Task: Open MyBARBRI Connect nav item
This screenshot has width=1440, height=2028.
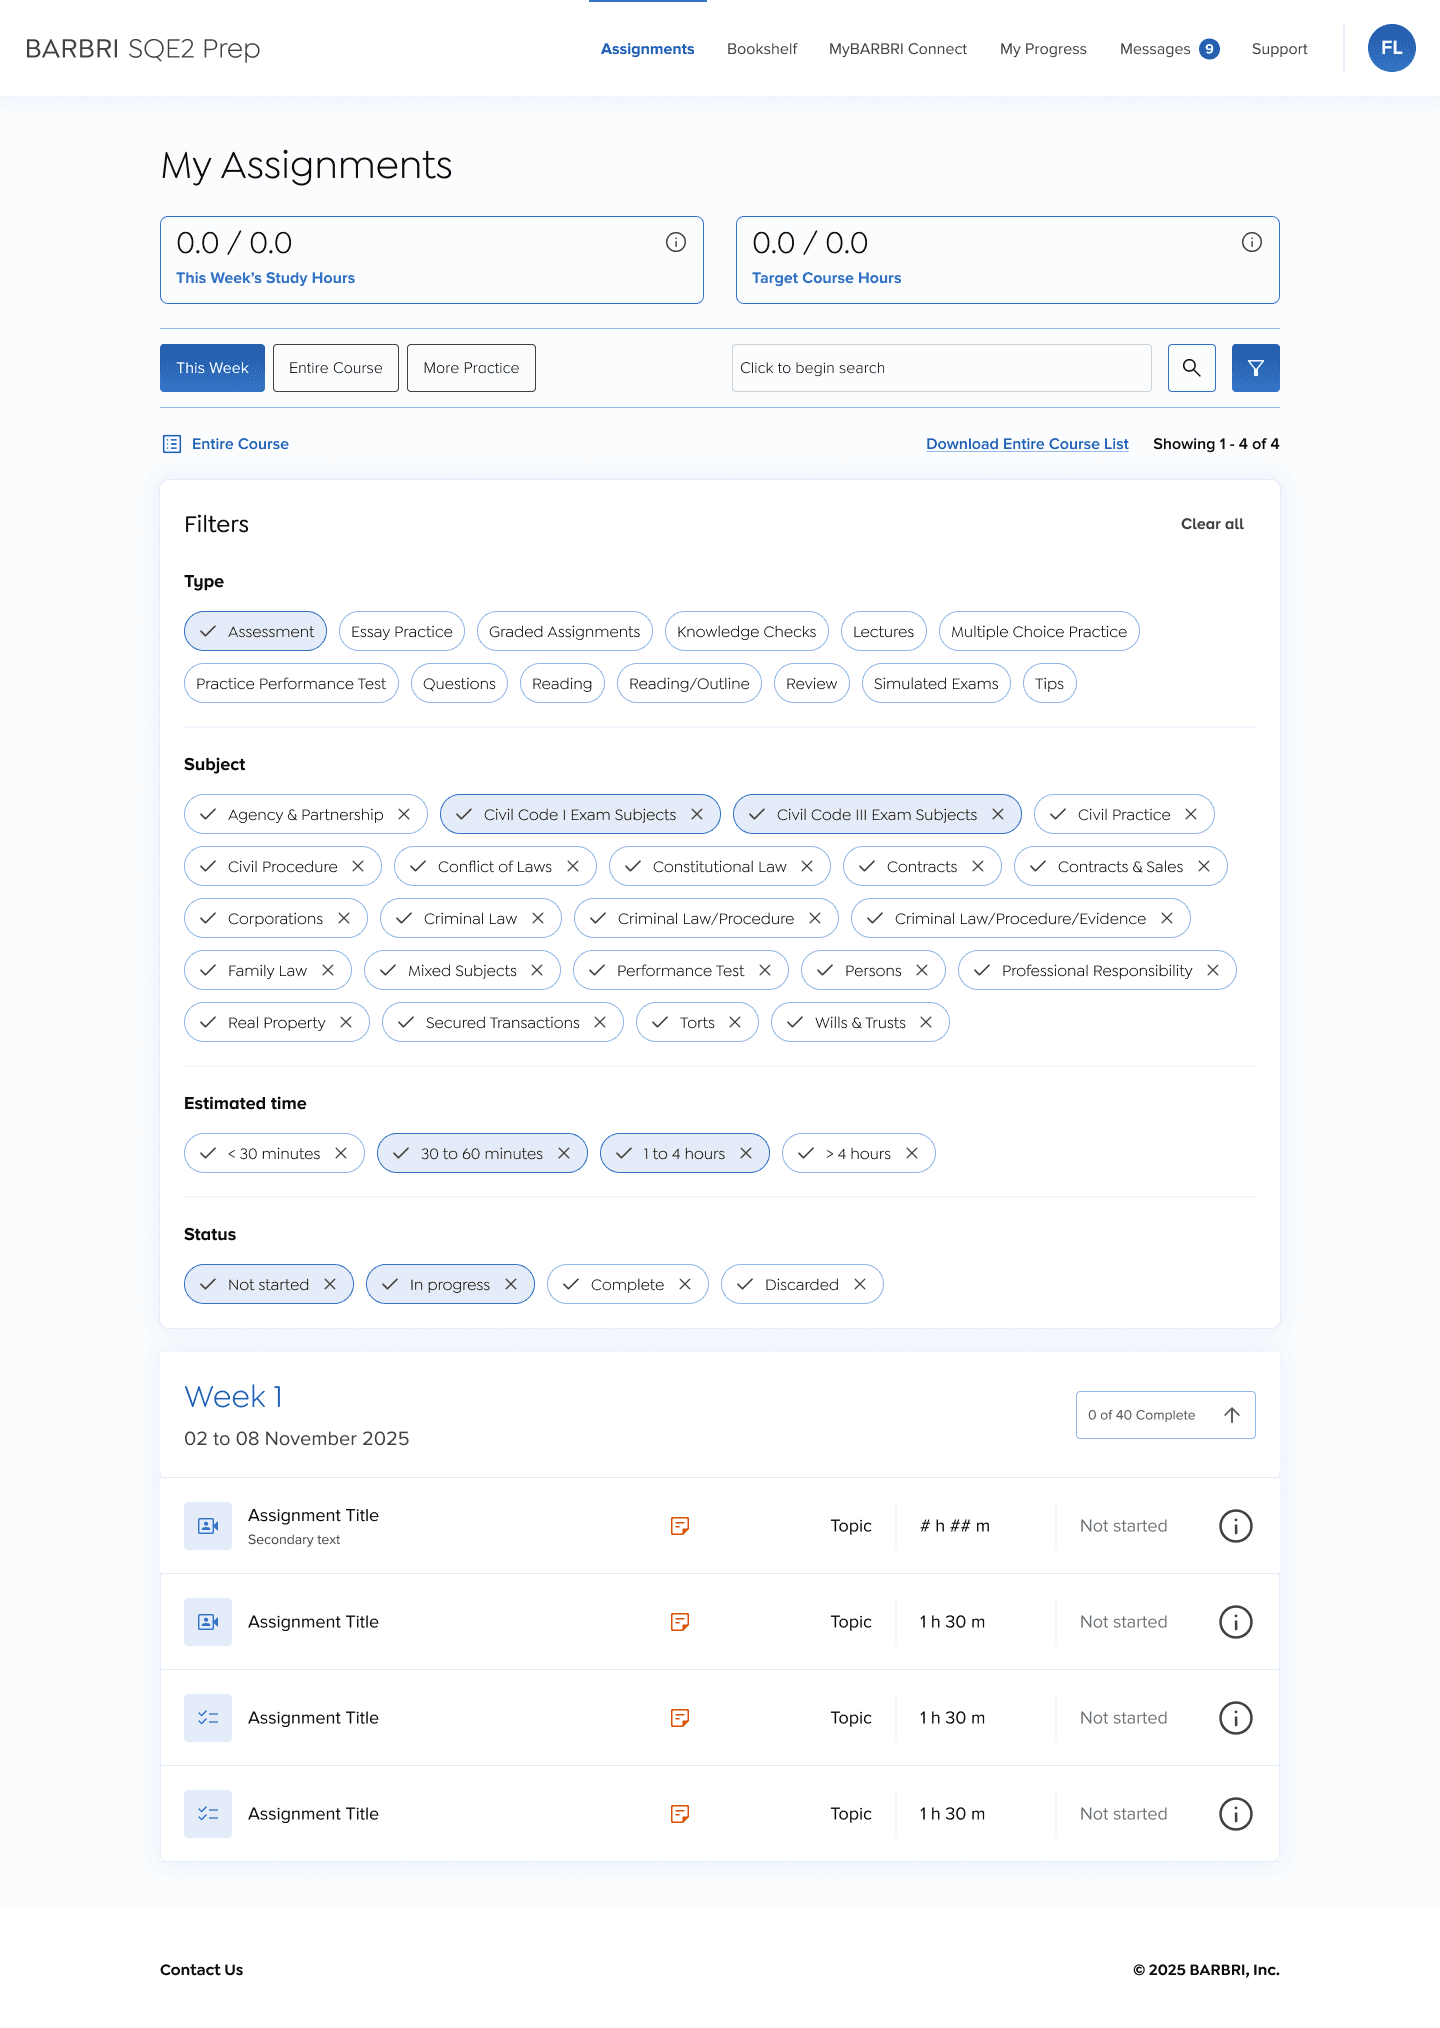Action: point(898,48)
